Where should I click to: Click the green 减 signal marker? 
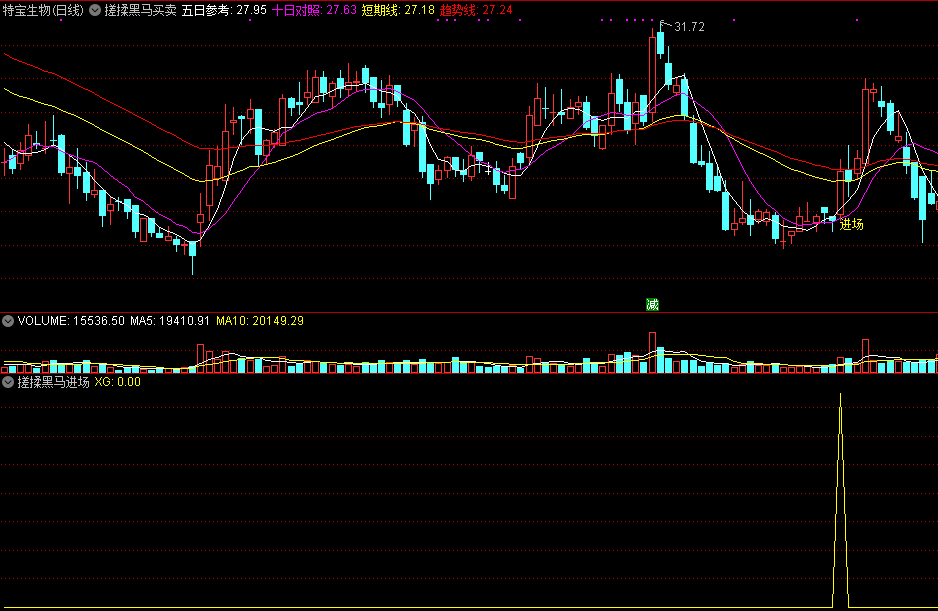[x=652, y=305]
